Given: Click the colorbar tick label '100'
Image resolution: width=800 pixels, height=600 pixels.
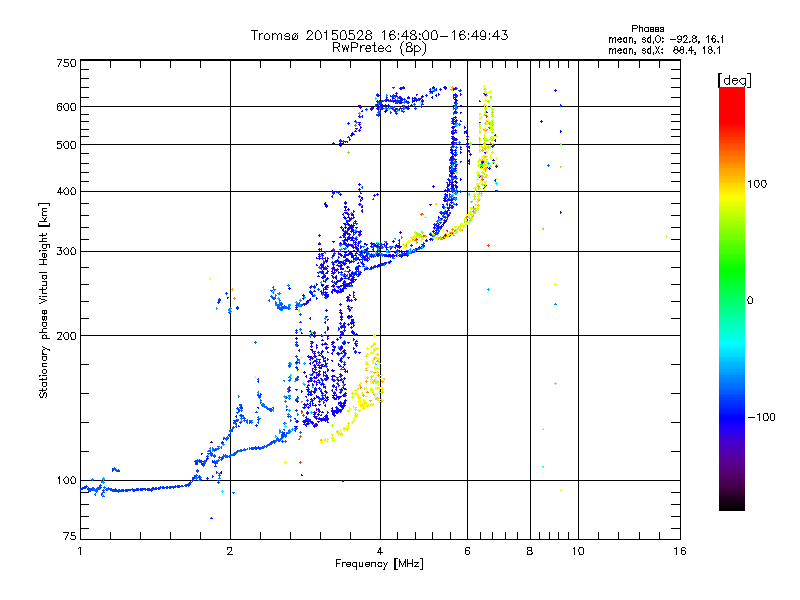Looking at the screenshot, I should [x=757, y=184].
